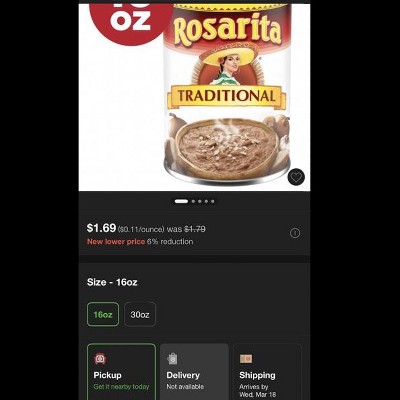Click the $1.69 current price
Image resolution: width=400 pixels, height=400 pixels.
tap(101, 228)
